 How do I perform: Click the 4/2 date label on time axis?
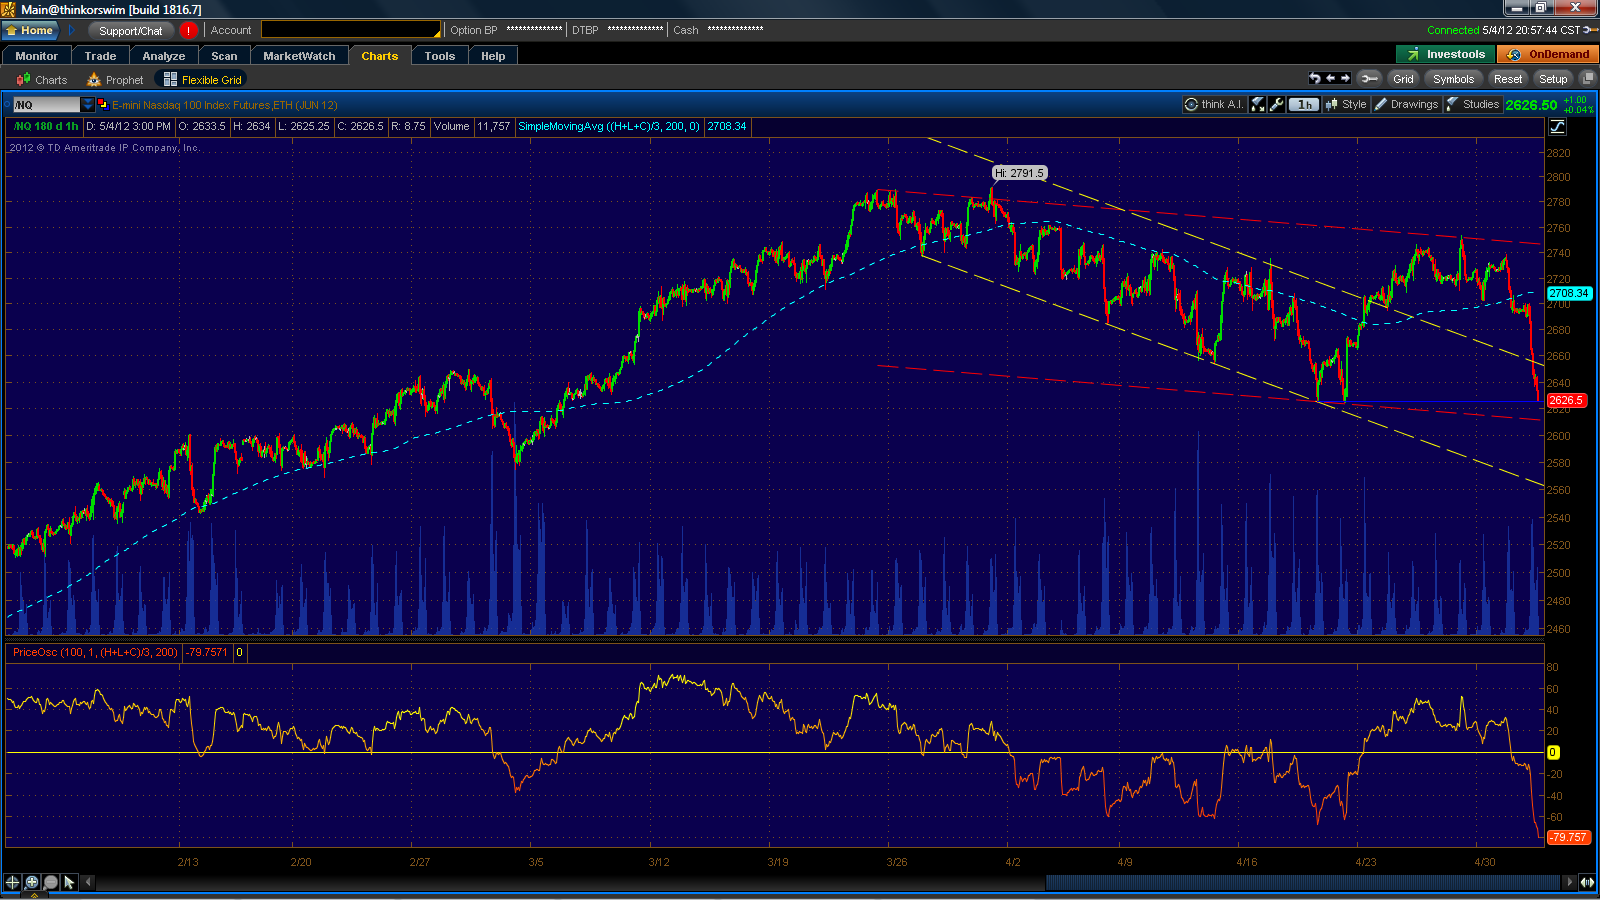point(1013,862)
